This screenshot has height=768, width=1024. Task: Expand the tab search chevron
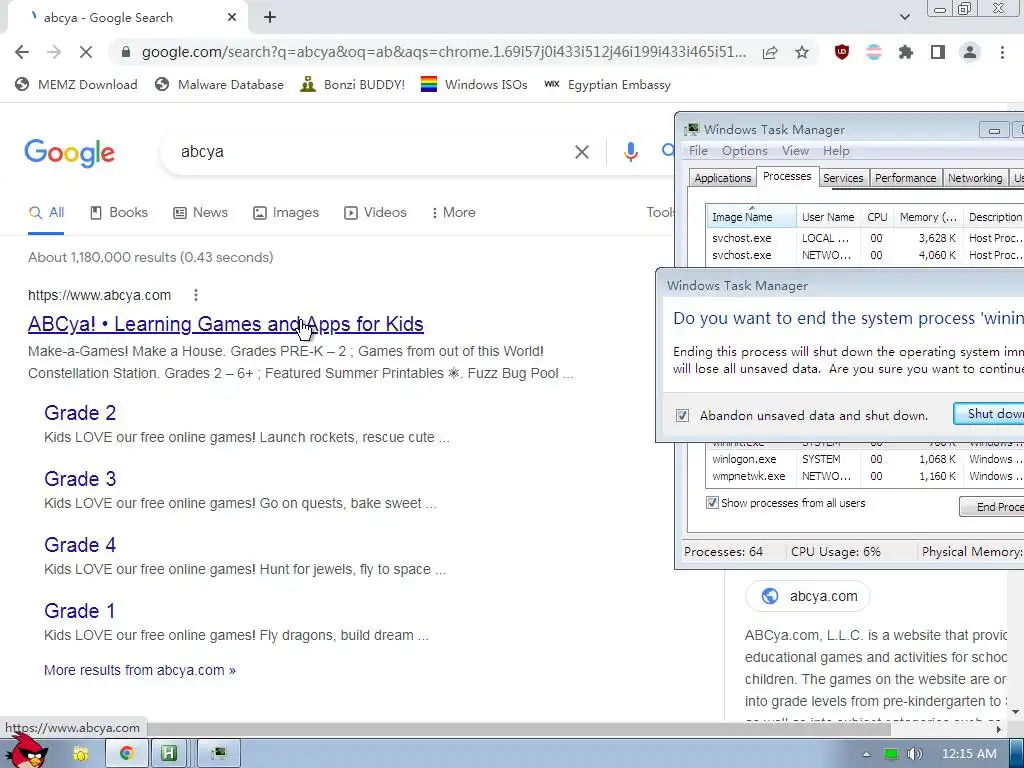[x=904, y=17]
